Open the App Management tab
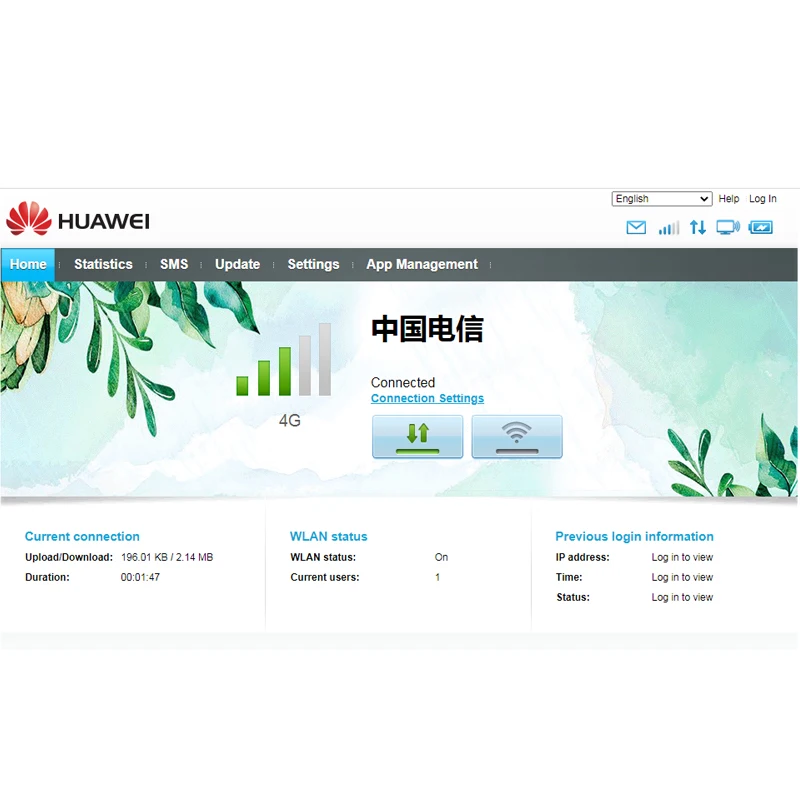This screenshot has width=800, height=800. tap(422, 264)
